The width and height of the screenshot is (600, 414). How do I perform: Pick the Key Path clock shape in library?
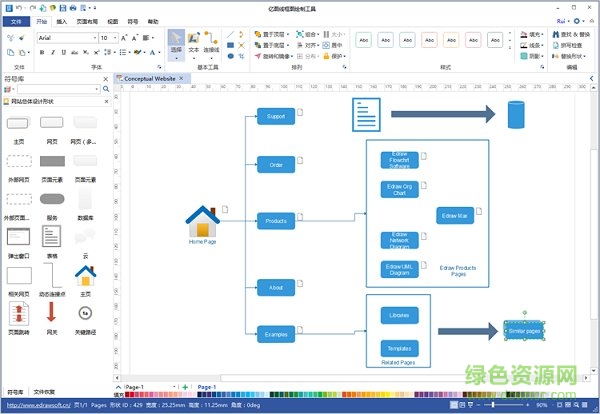[85, 313]
